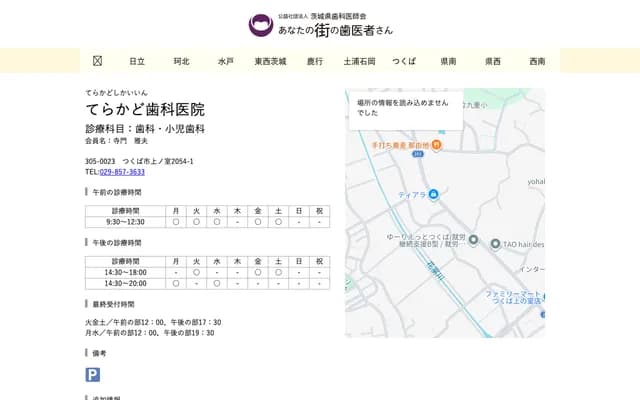Open the 県西 region tab
This screenshot has width=640, height=400.
tap(493, 61)
